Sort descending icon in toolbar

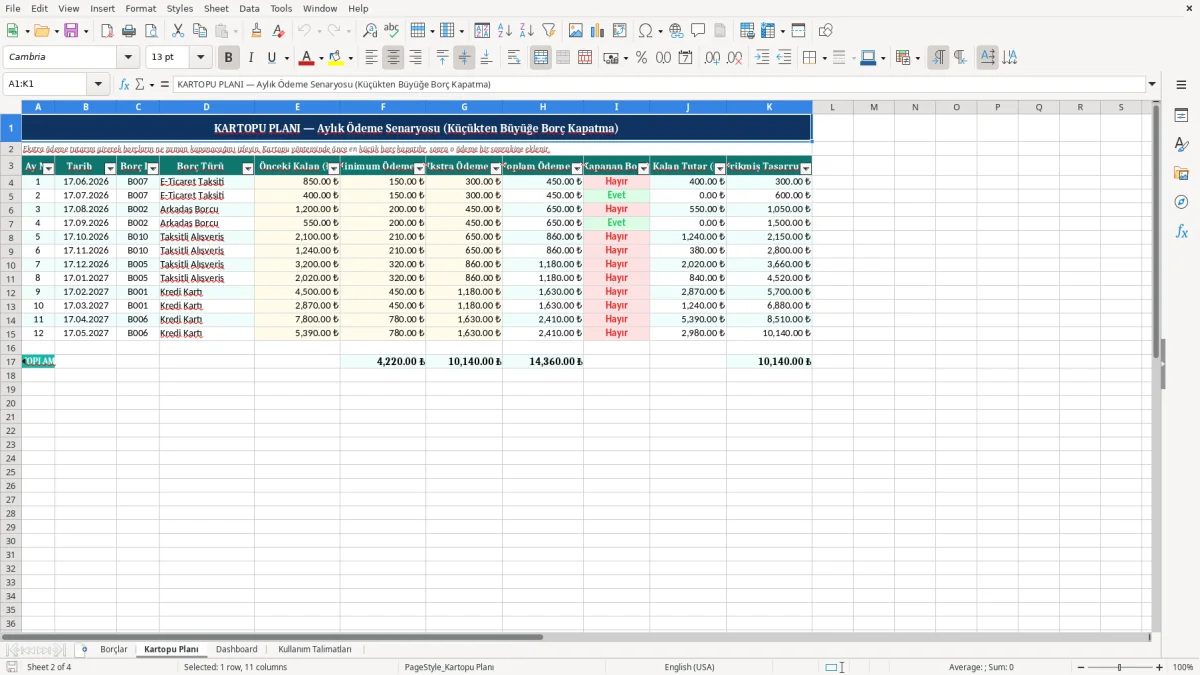click(527, 31)
